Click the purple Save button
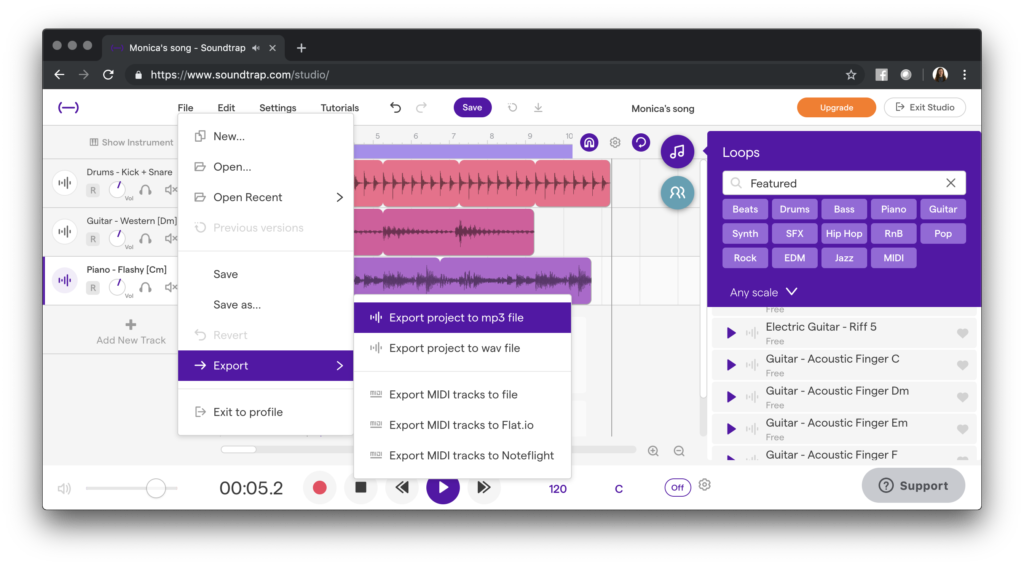This screenshot has height=566, width=1024. click(472, 108)
